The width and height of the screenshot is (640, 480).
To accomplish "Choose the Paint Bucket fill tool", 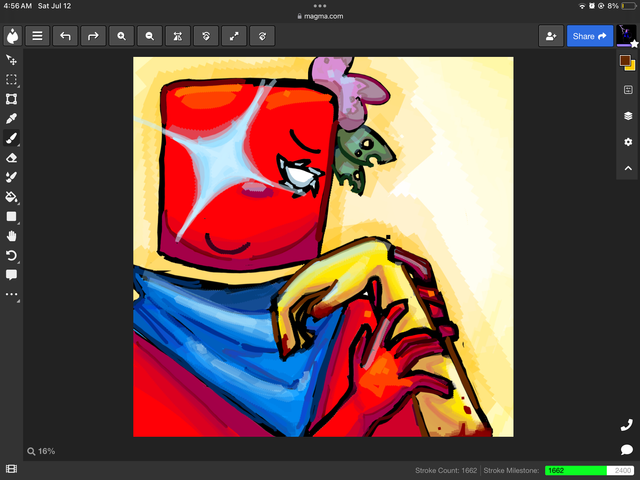I will coord(12,197).
